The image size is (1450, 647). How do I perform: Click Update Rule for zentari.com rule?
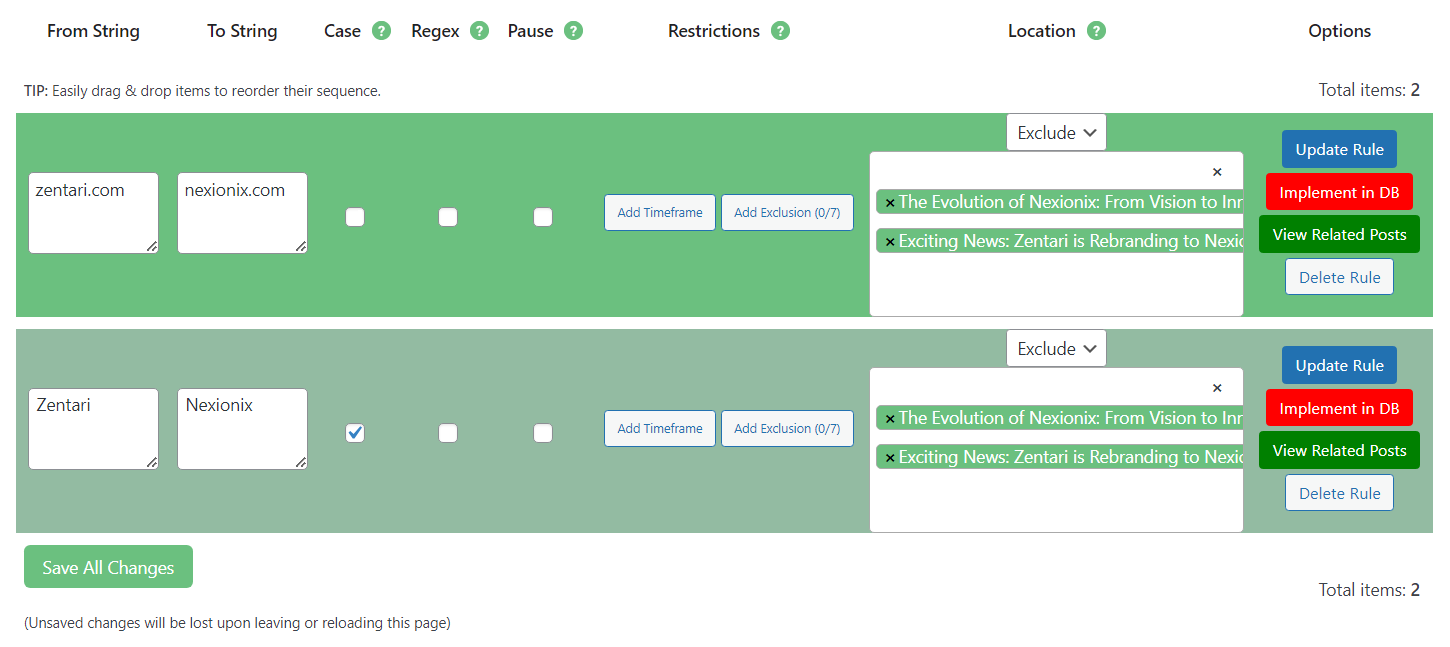tap(1339, 149)
